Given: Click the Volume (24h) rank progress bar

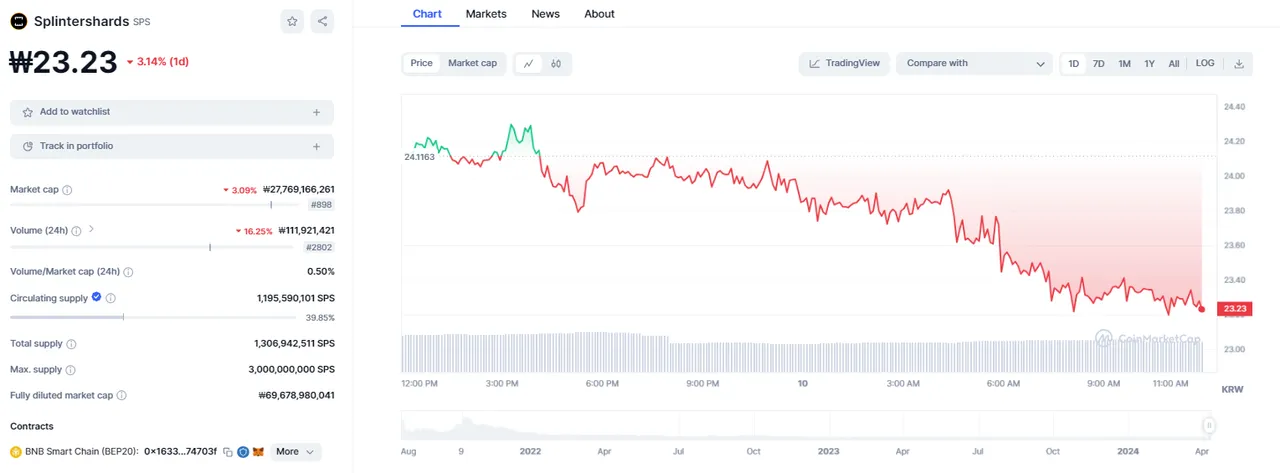Looking at the screenshot, I should pyautogui.click(x=153, y=247).
